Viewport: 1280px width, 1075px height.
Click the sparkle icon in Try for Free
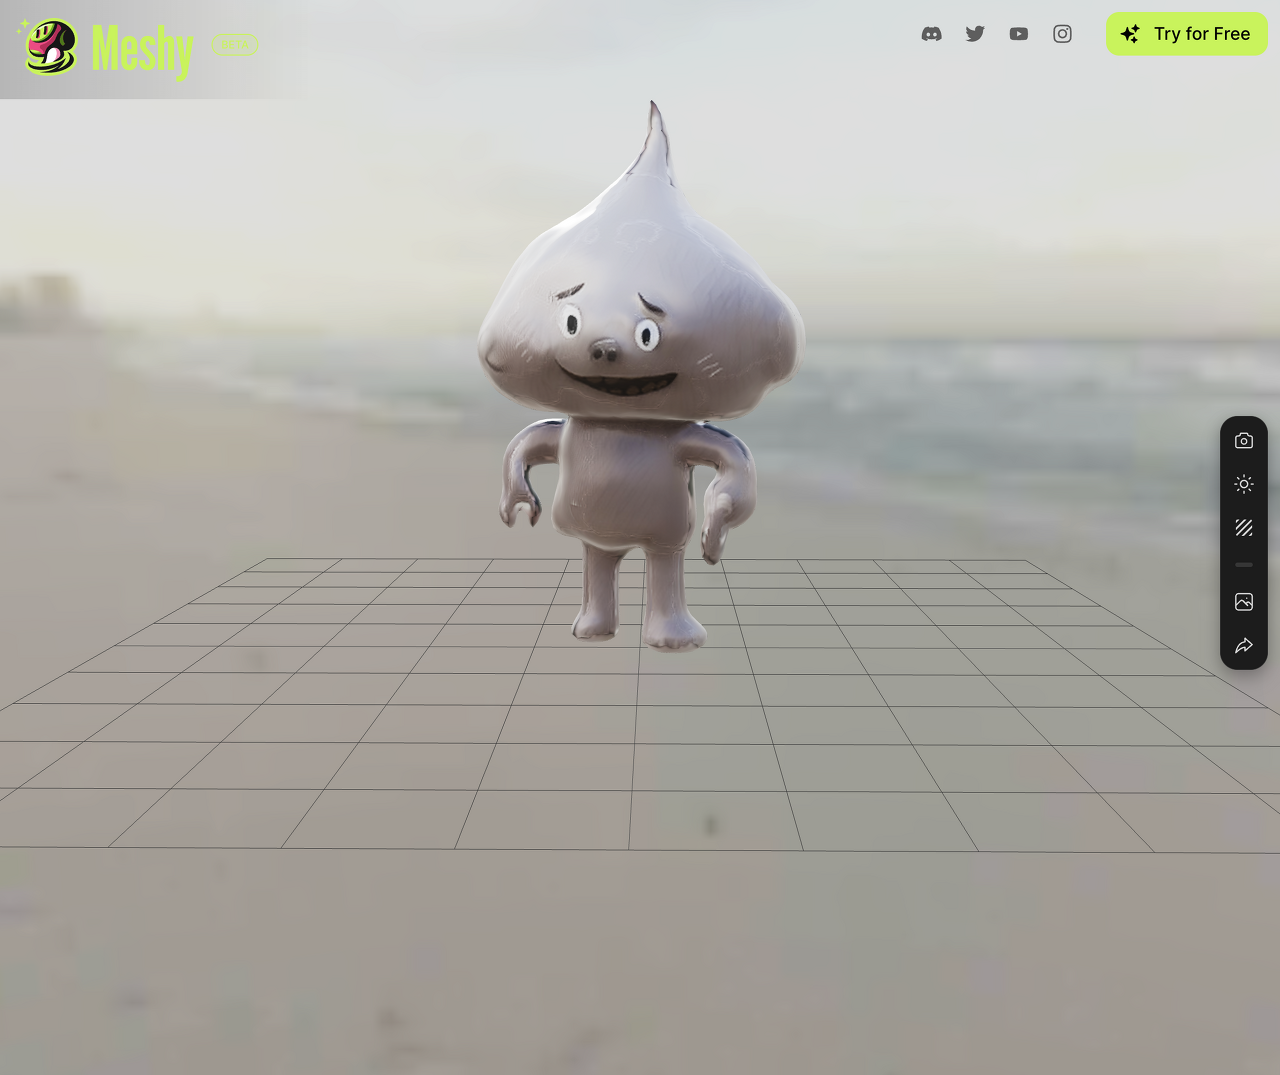(1130, 34)
